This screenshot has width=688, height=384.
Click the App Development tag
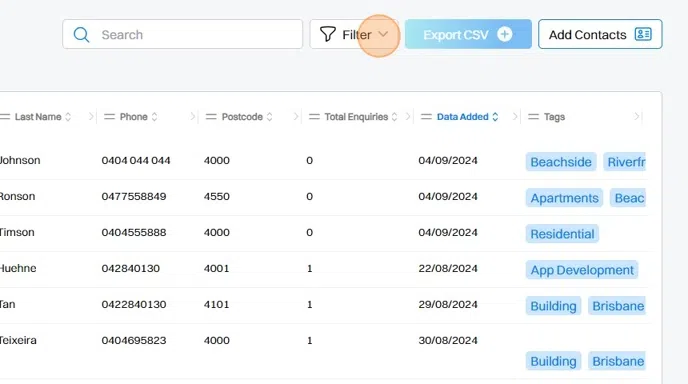click(x=582, y=270)
